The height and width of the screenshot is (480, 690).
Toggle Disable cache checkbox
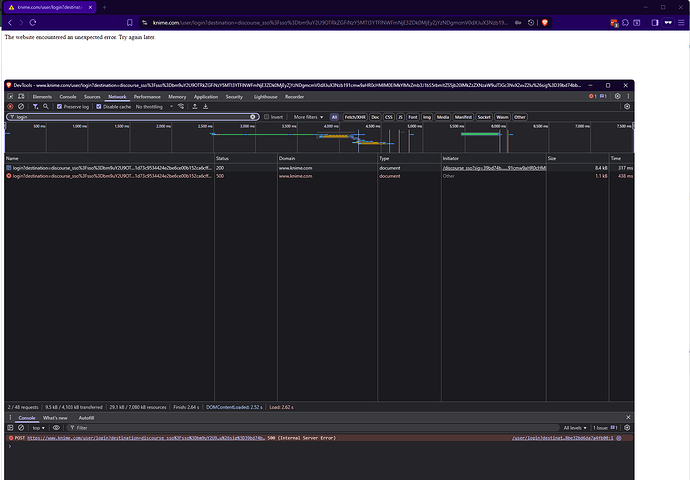click(x=99, y=106)
